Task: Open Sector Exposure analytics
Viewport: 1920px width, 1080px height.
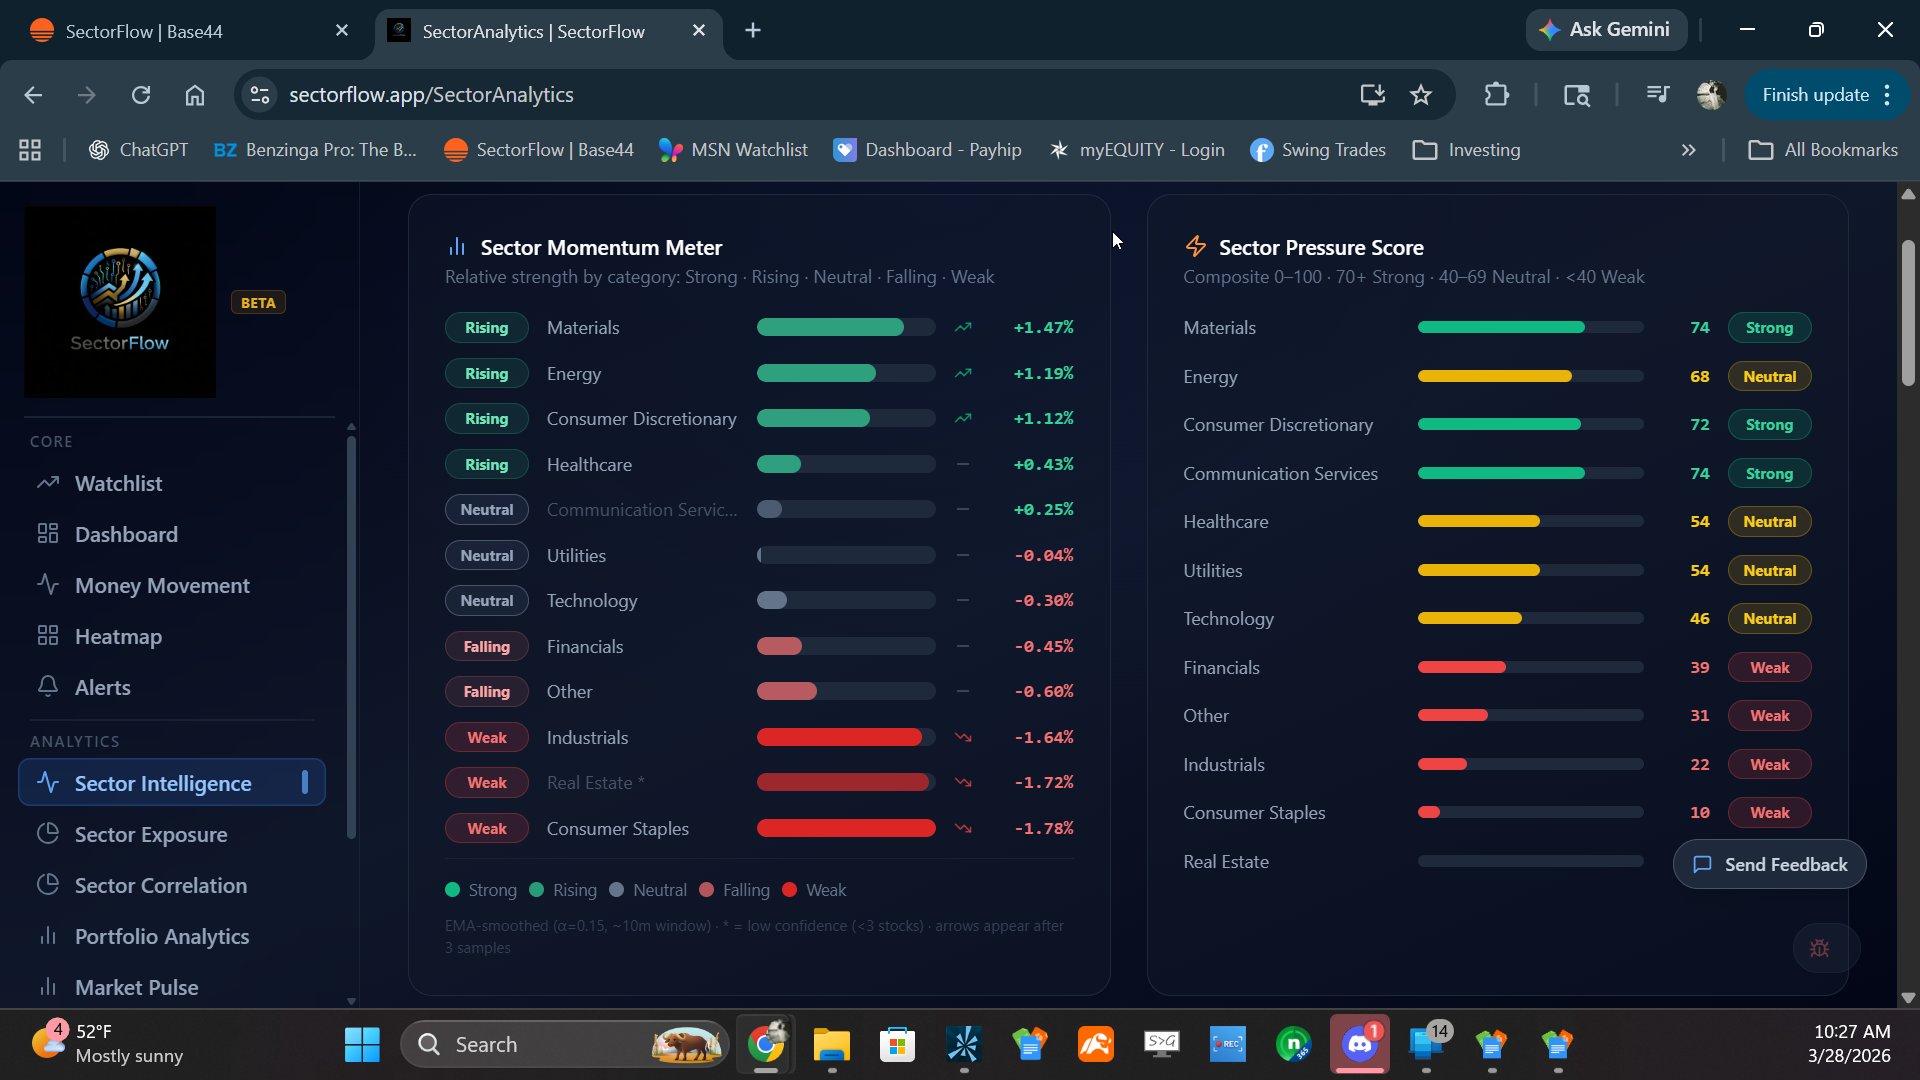Action: tap(151, 835)
